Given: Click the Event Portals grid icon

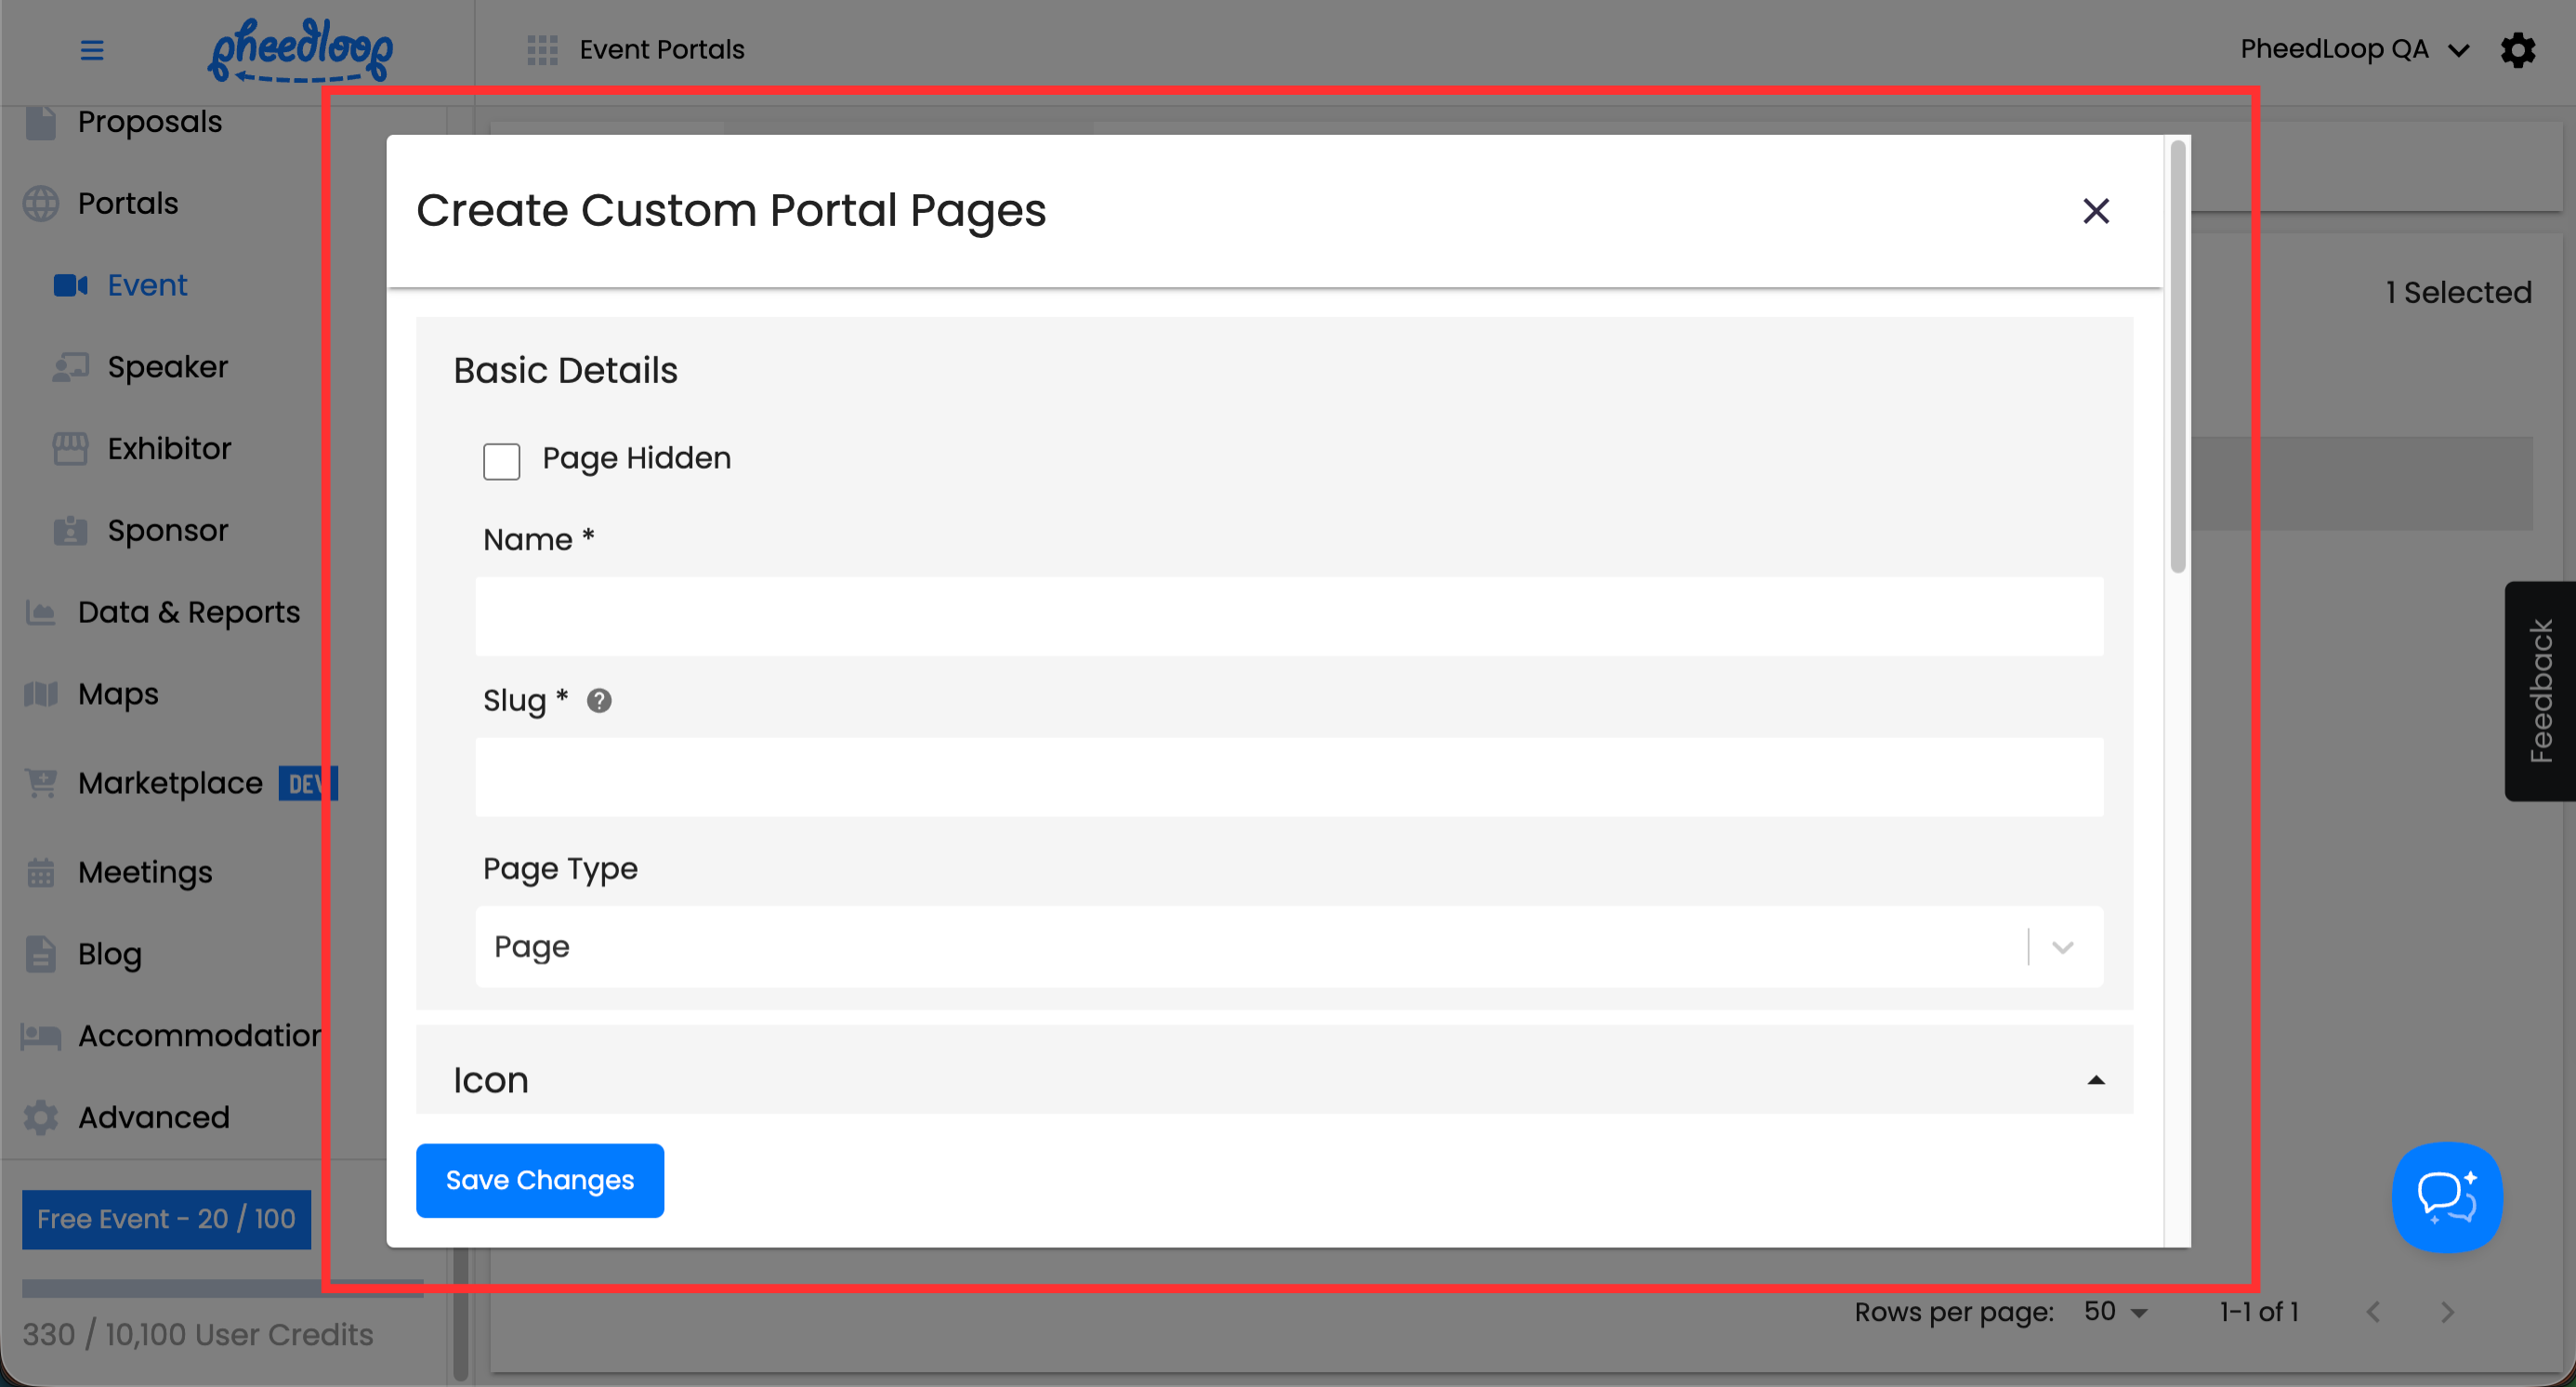Looking at the screenshot, I should pos(542,49).
